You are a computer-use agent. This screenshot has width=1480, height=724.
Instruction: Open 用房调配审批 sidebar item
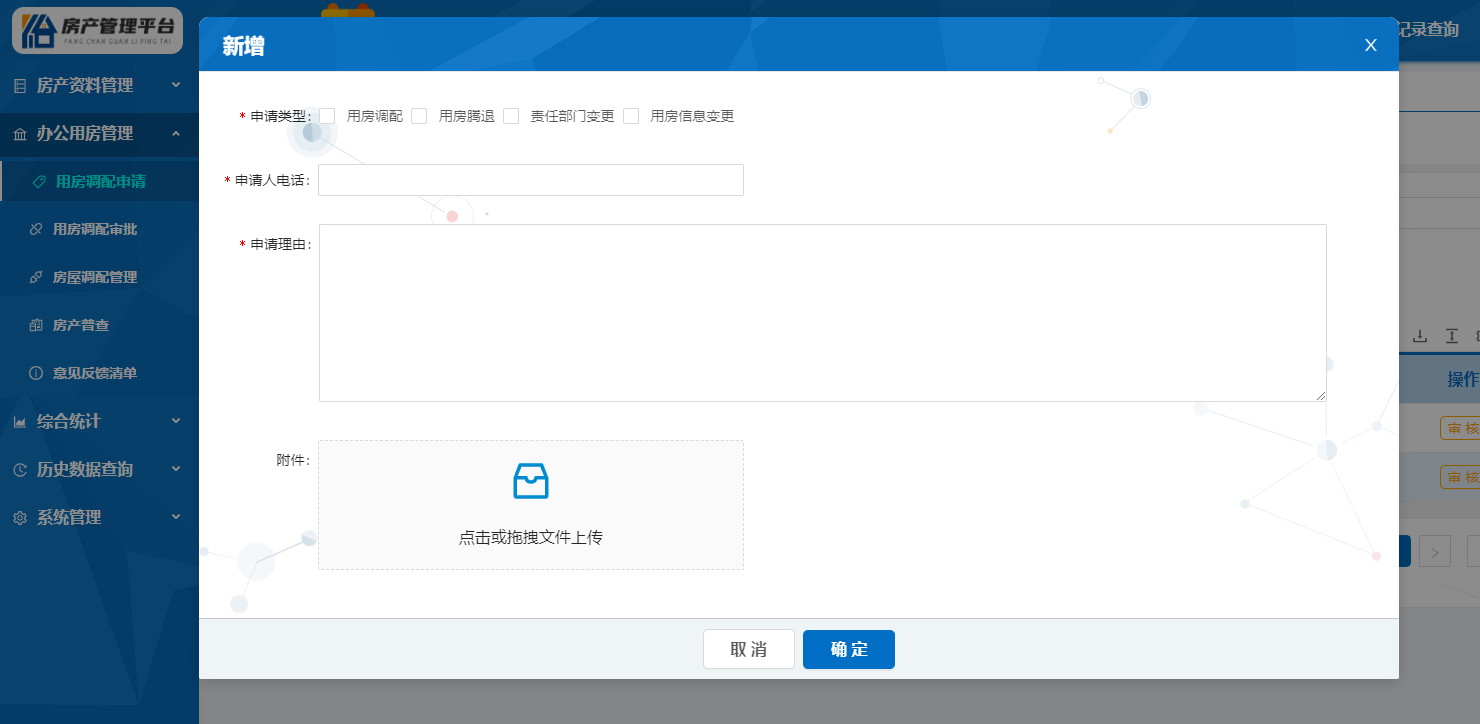click(x=99, y=230)
